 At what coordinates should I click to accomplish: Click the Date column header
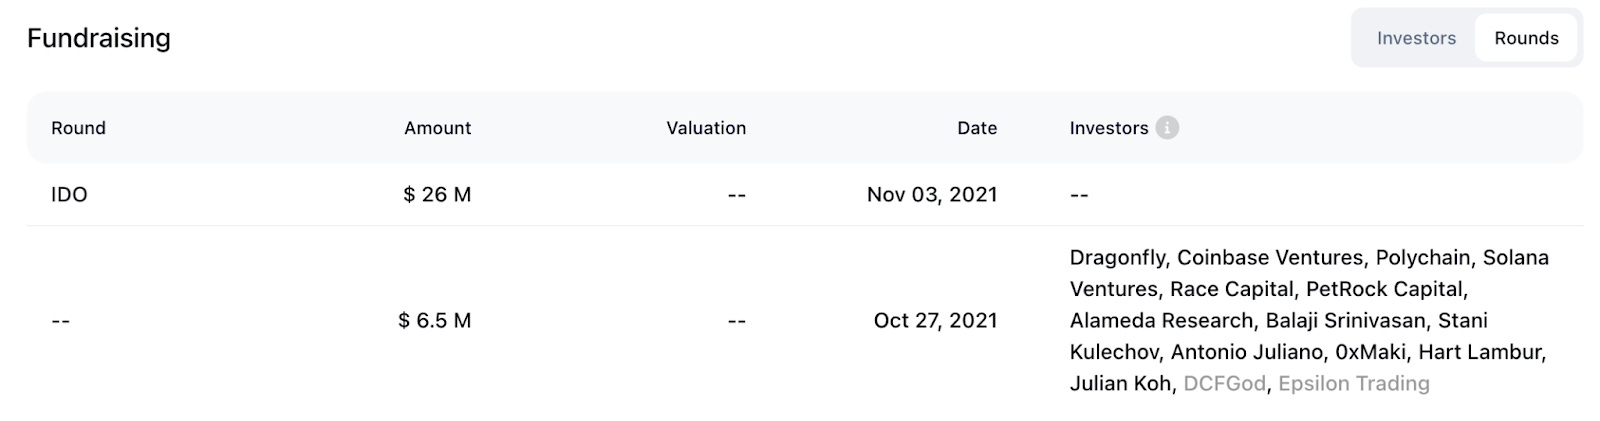976,128
